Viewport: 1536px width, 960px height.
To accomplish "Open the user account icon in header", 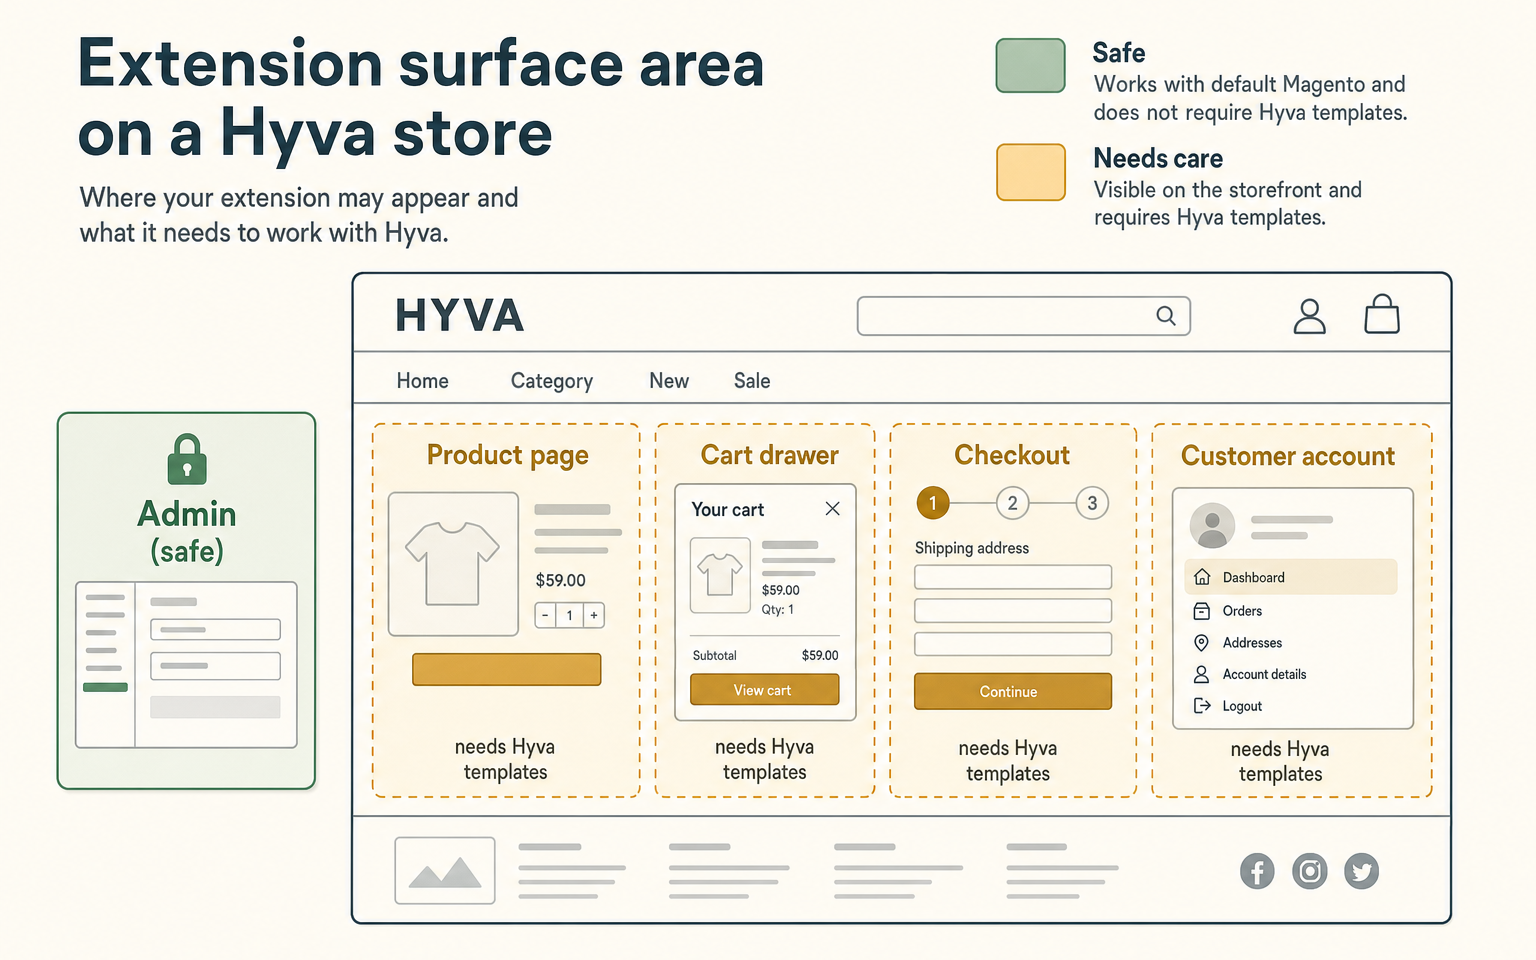I will (x=1309, y=316).
